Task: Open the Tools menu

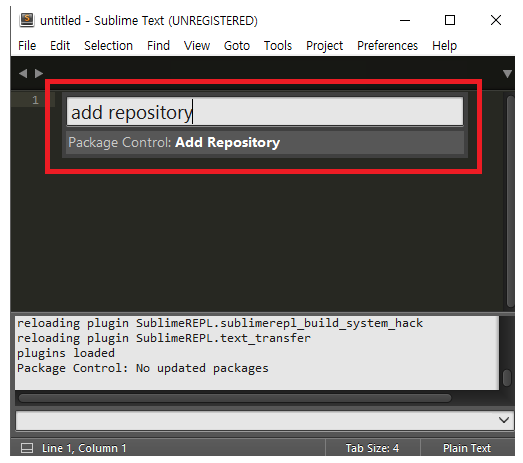Action: 278,45
